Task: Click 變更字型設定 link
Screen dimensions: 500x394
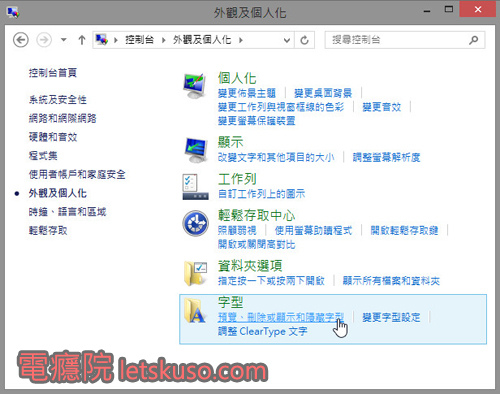Action: pyautogui.click(x=391, y=317)
